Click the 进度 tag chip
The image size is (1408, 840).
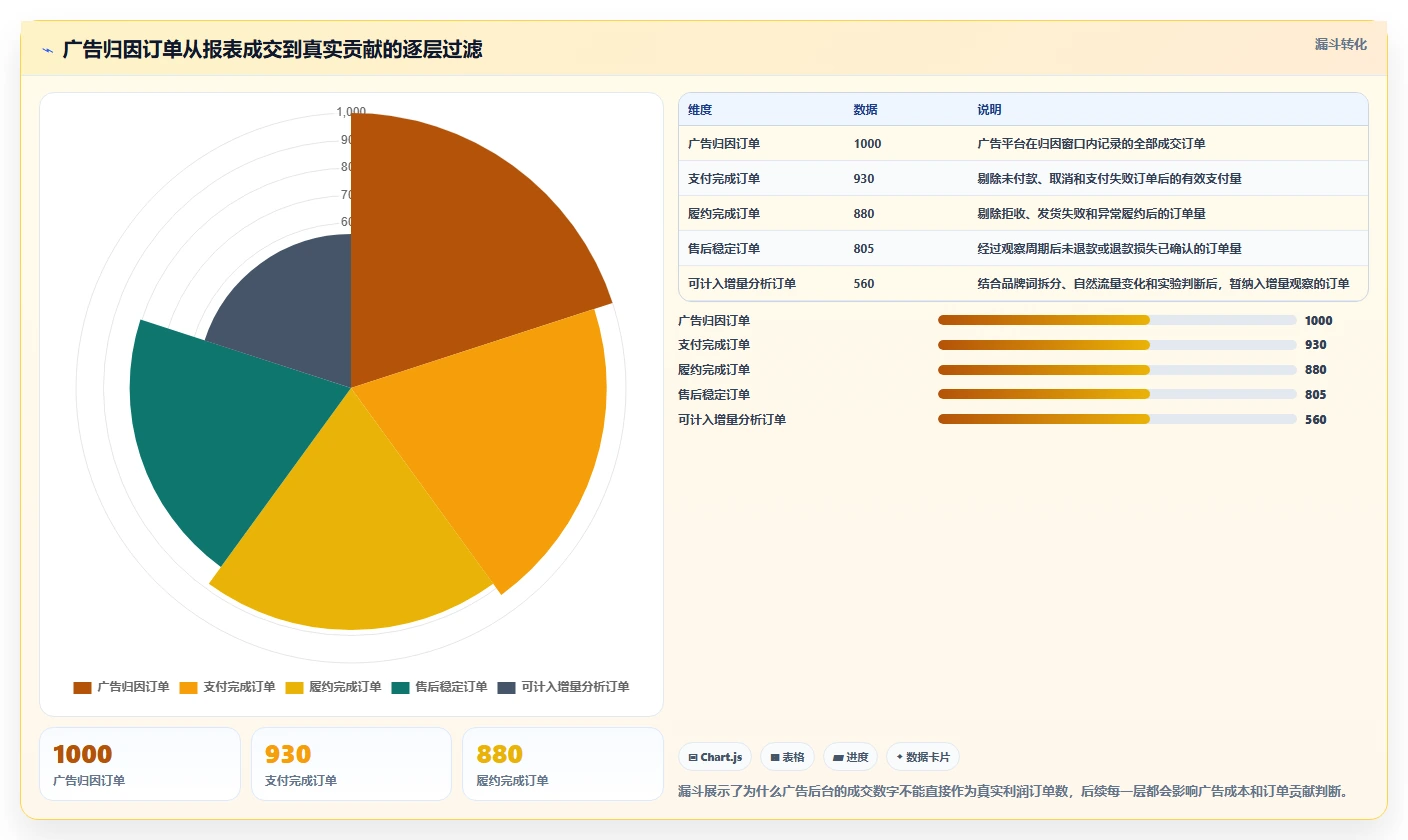(850, 757)
